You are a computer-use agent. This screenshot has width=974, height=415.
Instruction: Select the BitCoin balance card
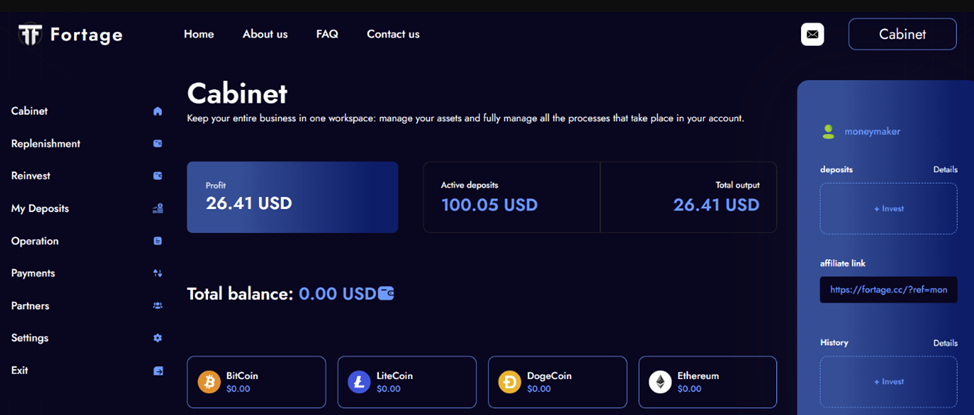(x=256, y=382)
